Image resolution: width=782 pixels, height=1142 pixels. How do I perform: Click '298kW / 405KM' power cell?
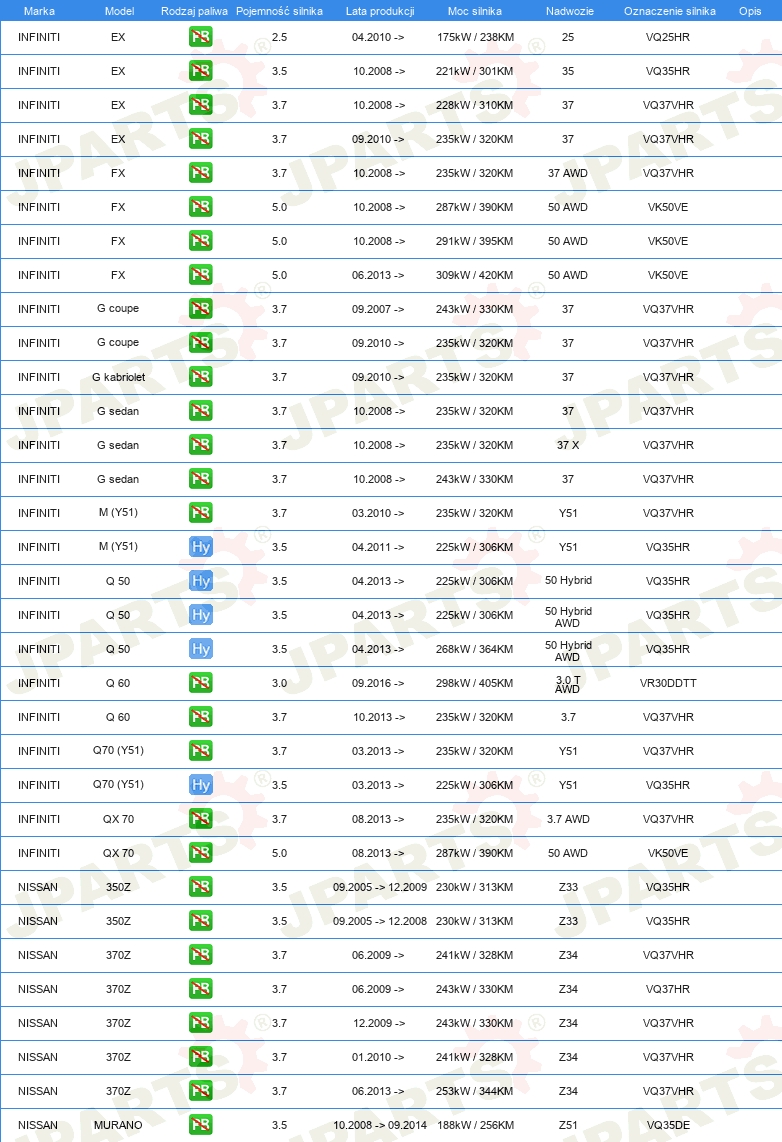click(475, 682)
